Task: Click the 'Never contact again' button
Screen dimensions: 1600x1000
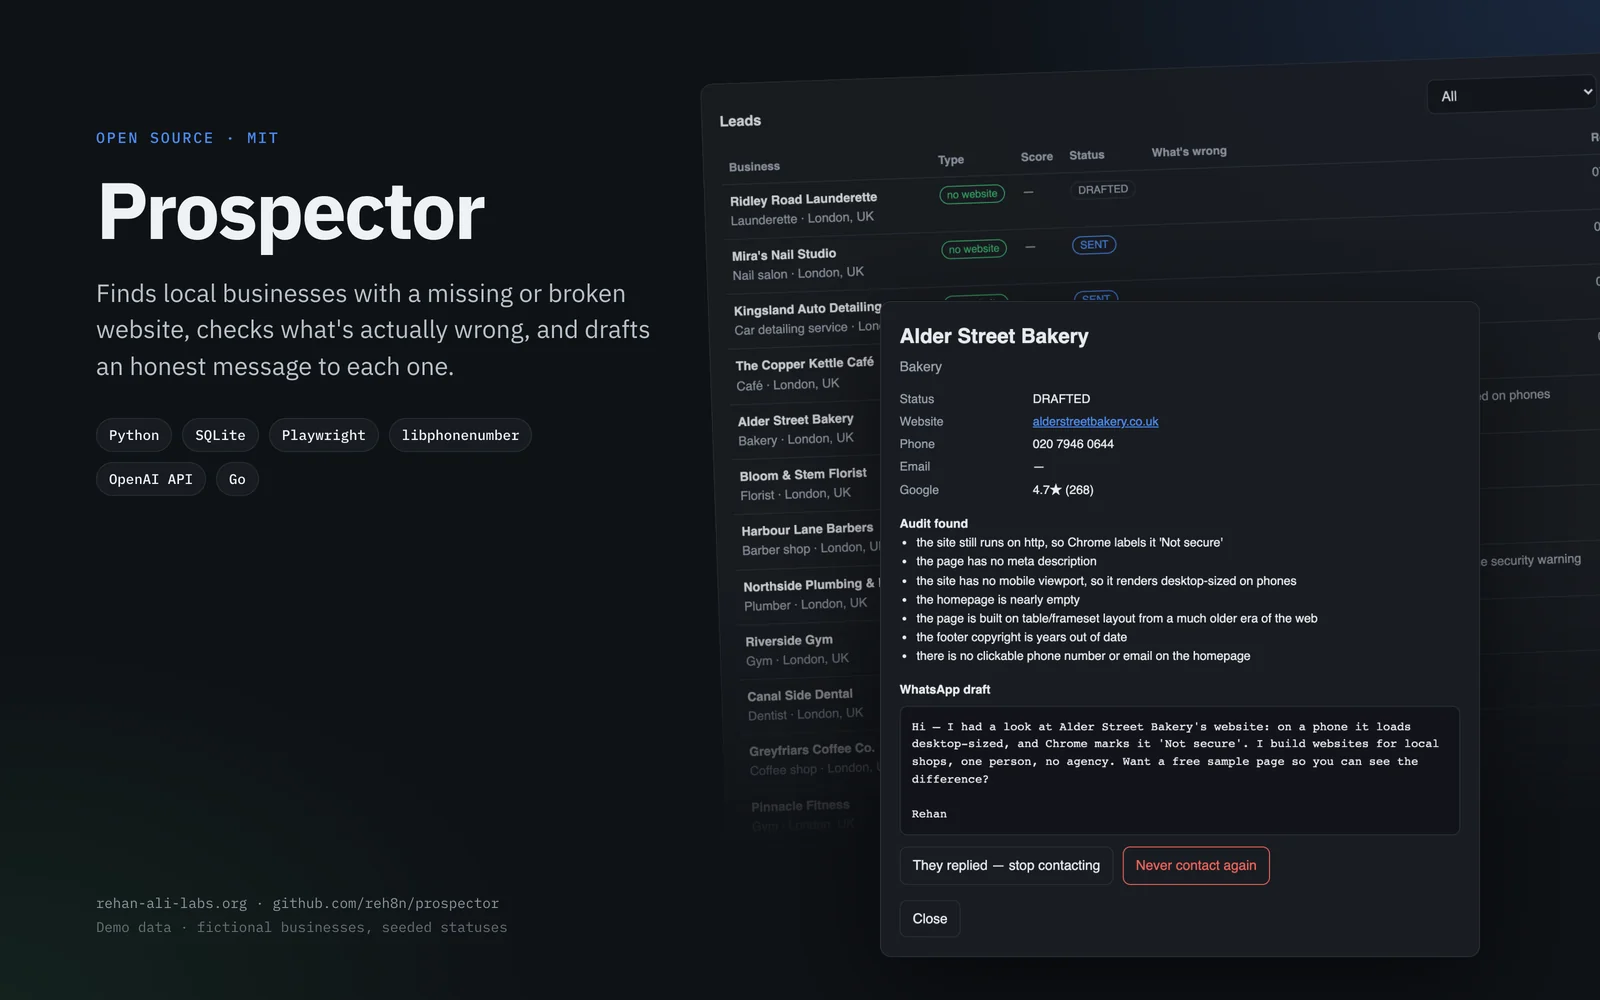Action: [x=1196, y=866]
